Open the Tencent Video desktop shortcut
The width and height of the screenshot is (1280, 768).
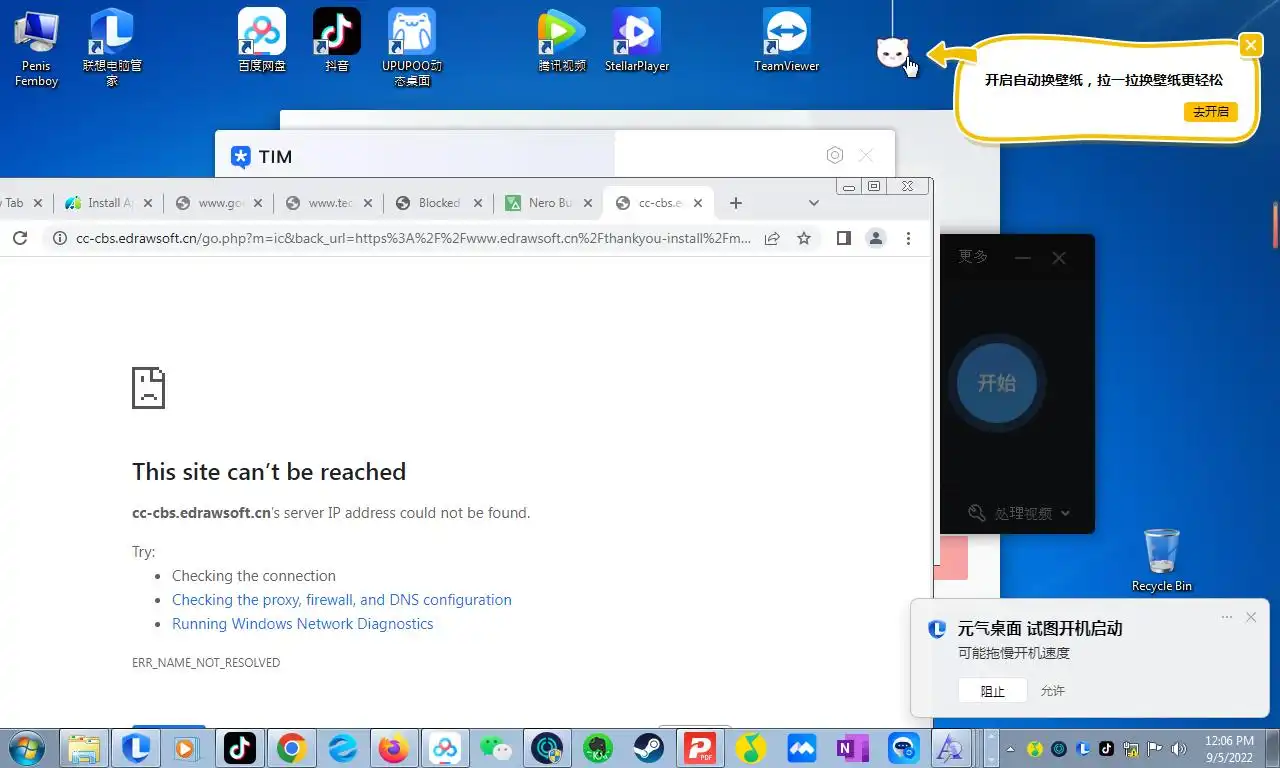point(562,40)
